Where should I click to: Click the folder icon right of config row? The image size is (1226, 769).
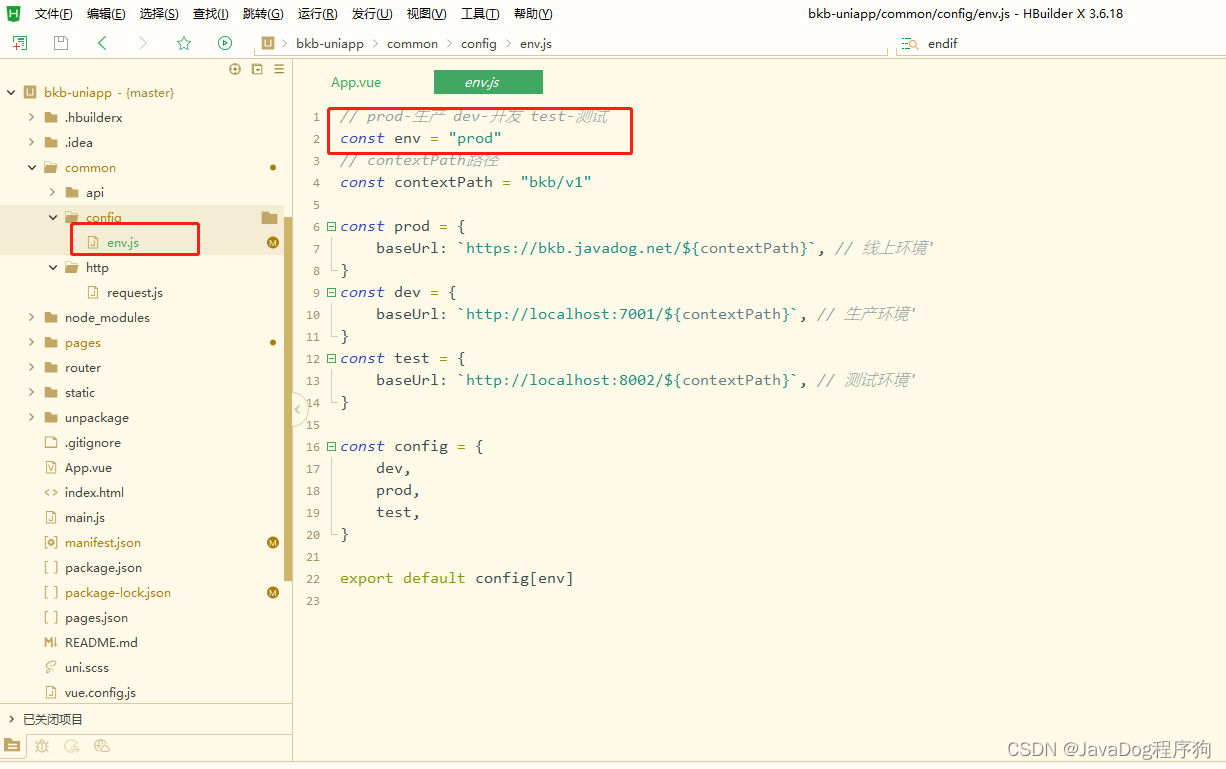[x=269, y=217]
